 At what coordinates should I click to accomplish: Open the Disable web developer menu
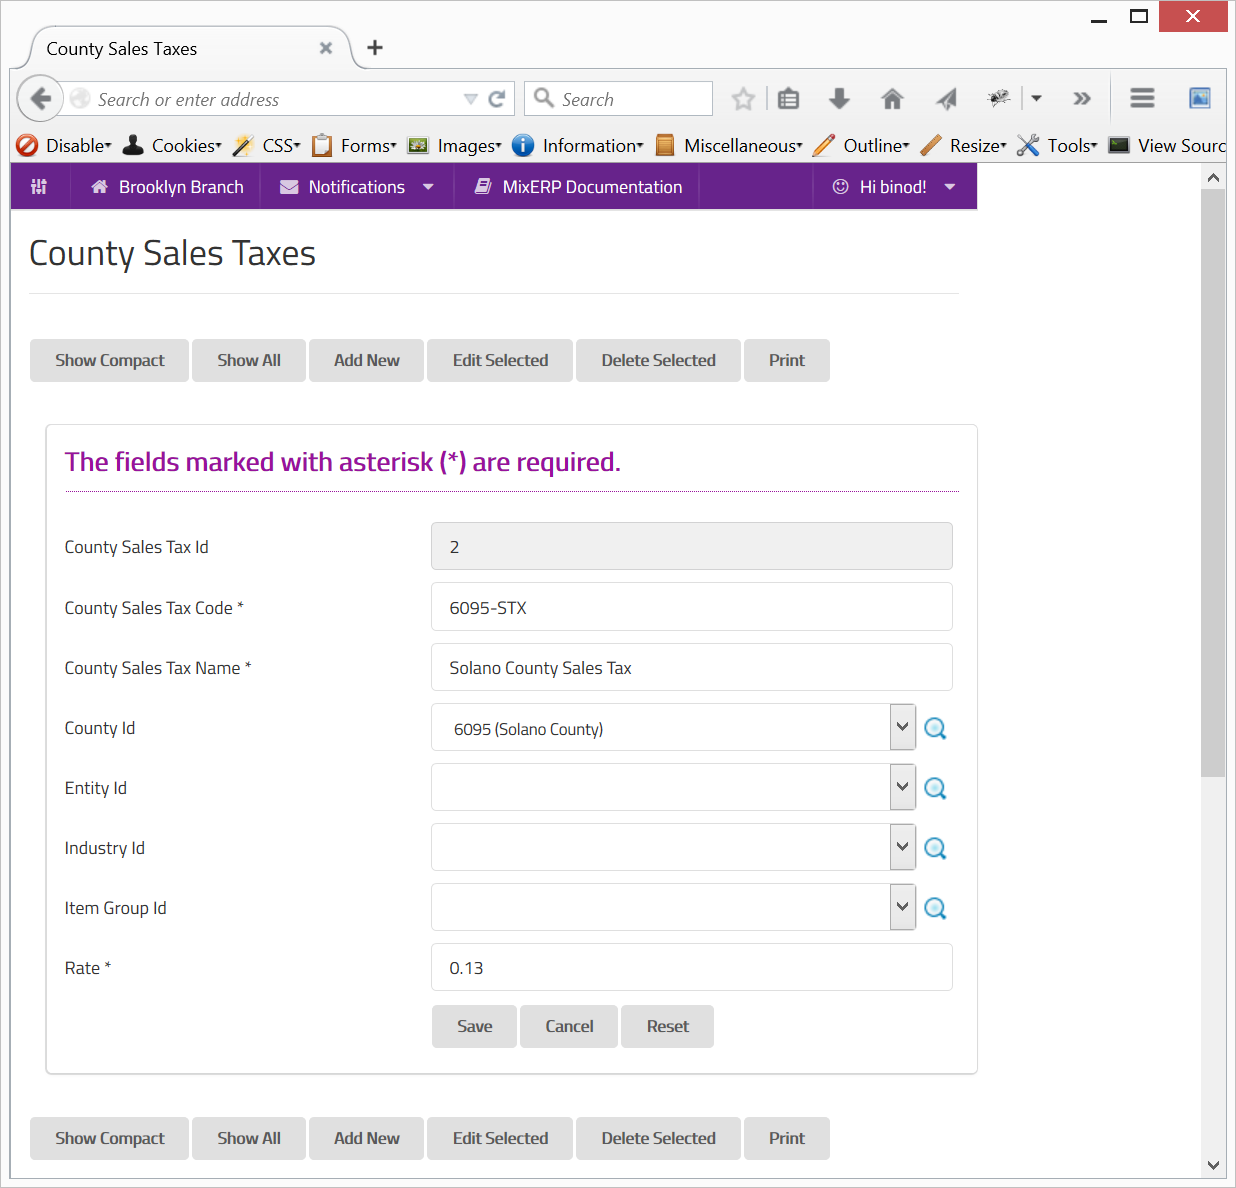pos(64,146)
